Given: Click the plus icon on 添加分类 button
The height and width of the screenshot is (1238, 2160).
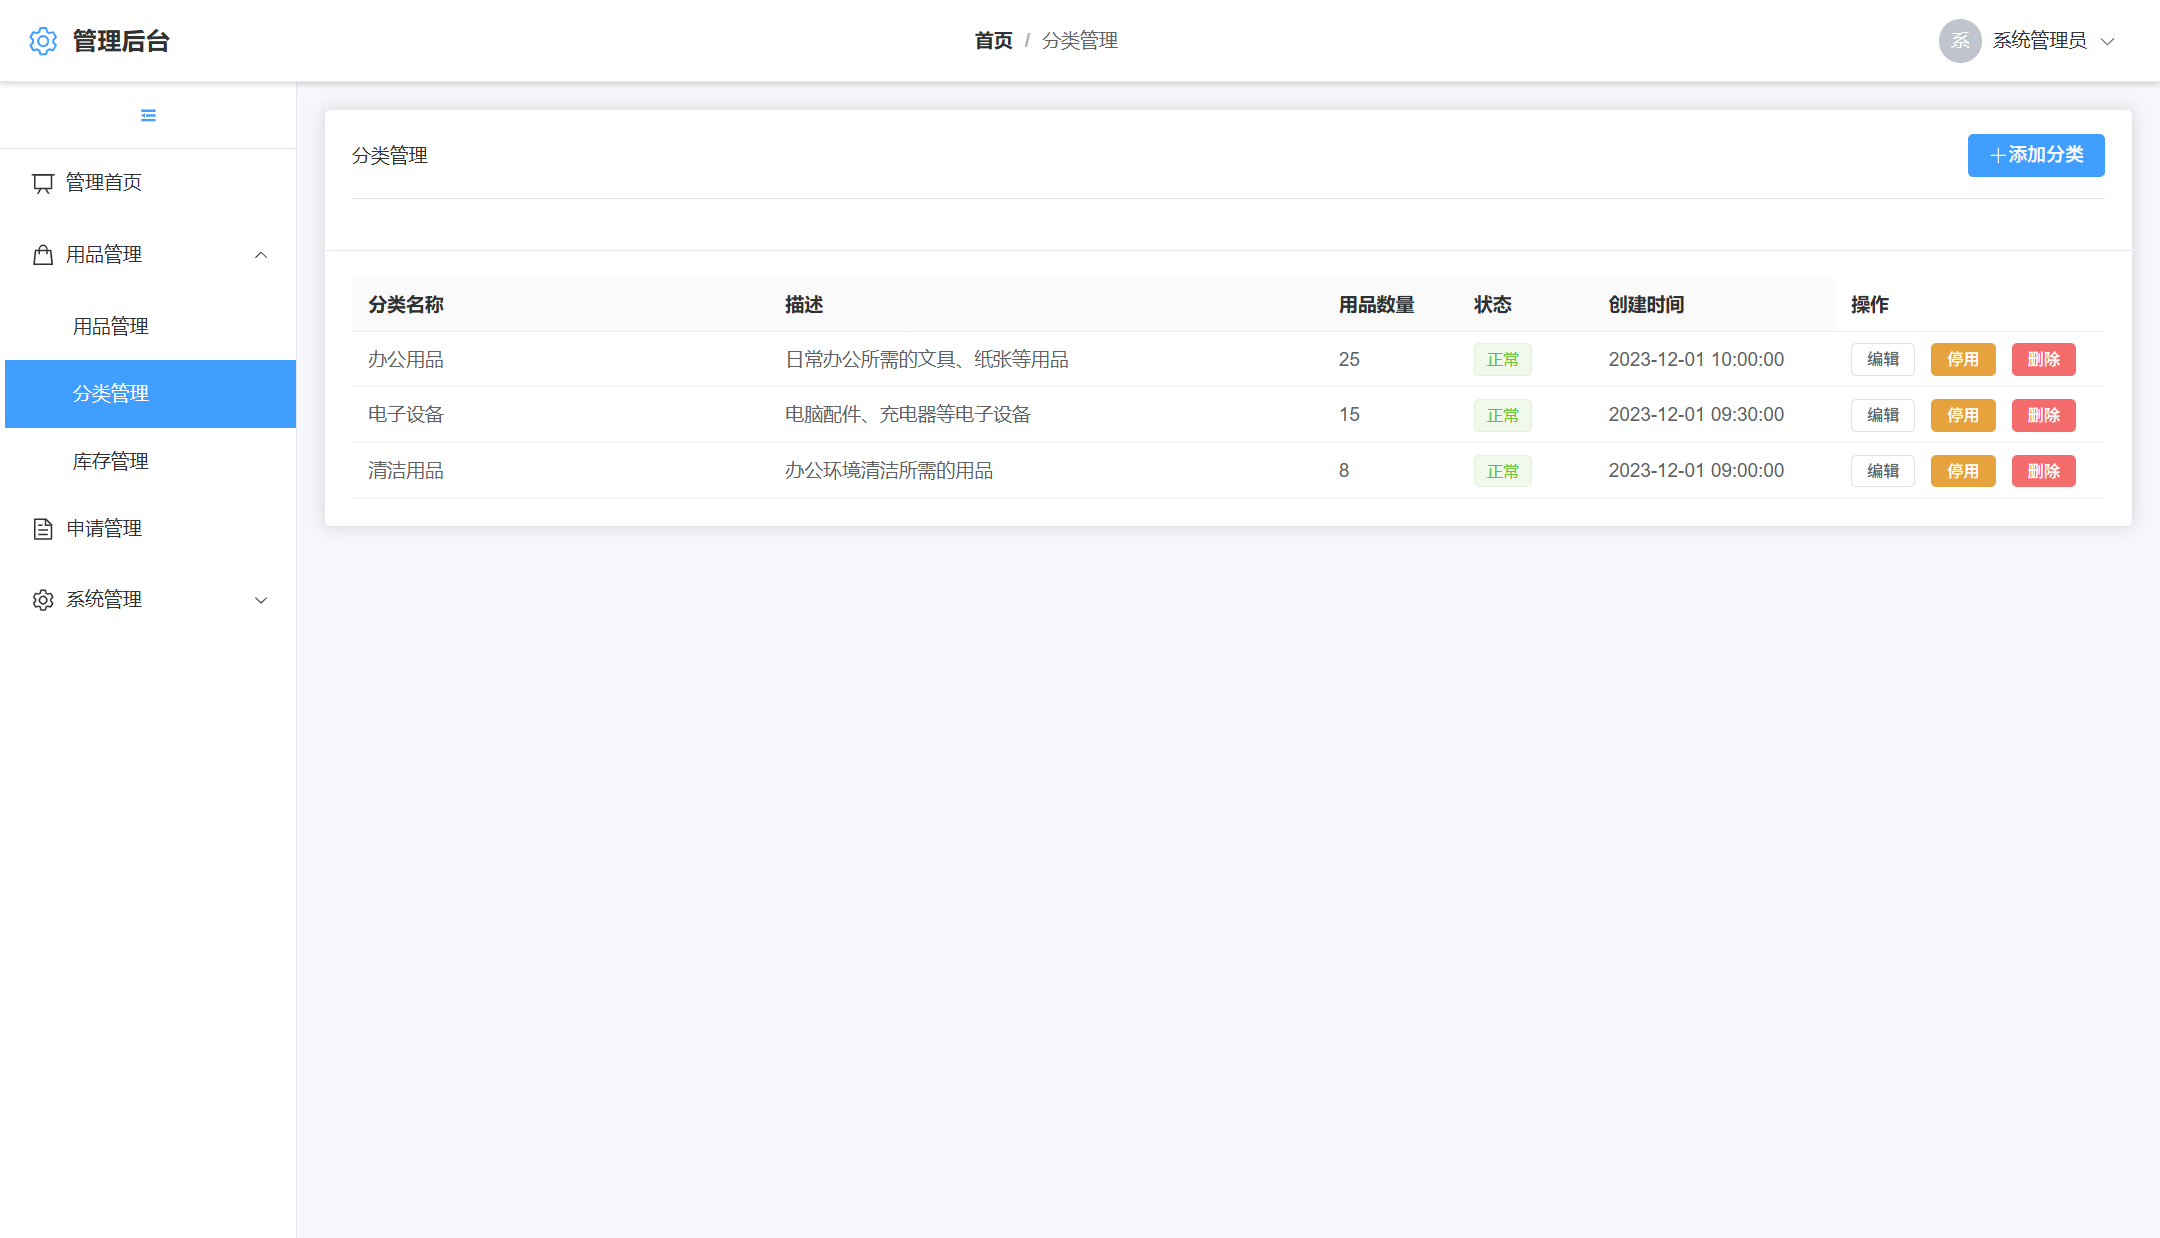Looking at the screenshot, I should click(x=1997, y=155).
